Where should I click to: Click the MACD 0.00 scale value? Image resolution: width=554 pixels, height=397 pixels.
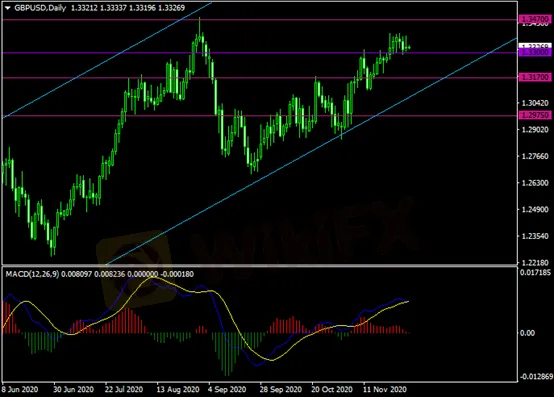pyautogui.click(x=527, y=333)
